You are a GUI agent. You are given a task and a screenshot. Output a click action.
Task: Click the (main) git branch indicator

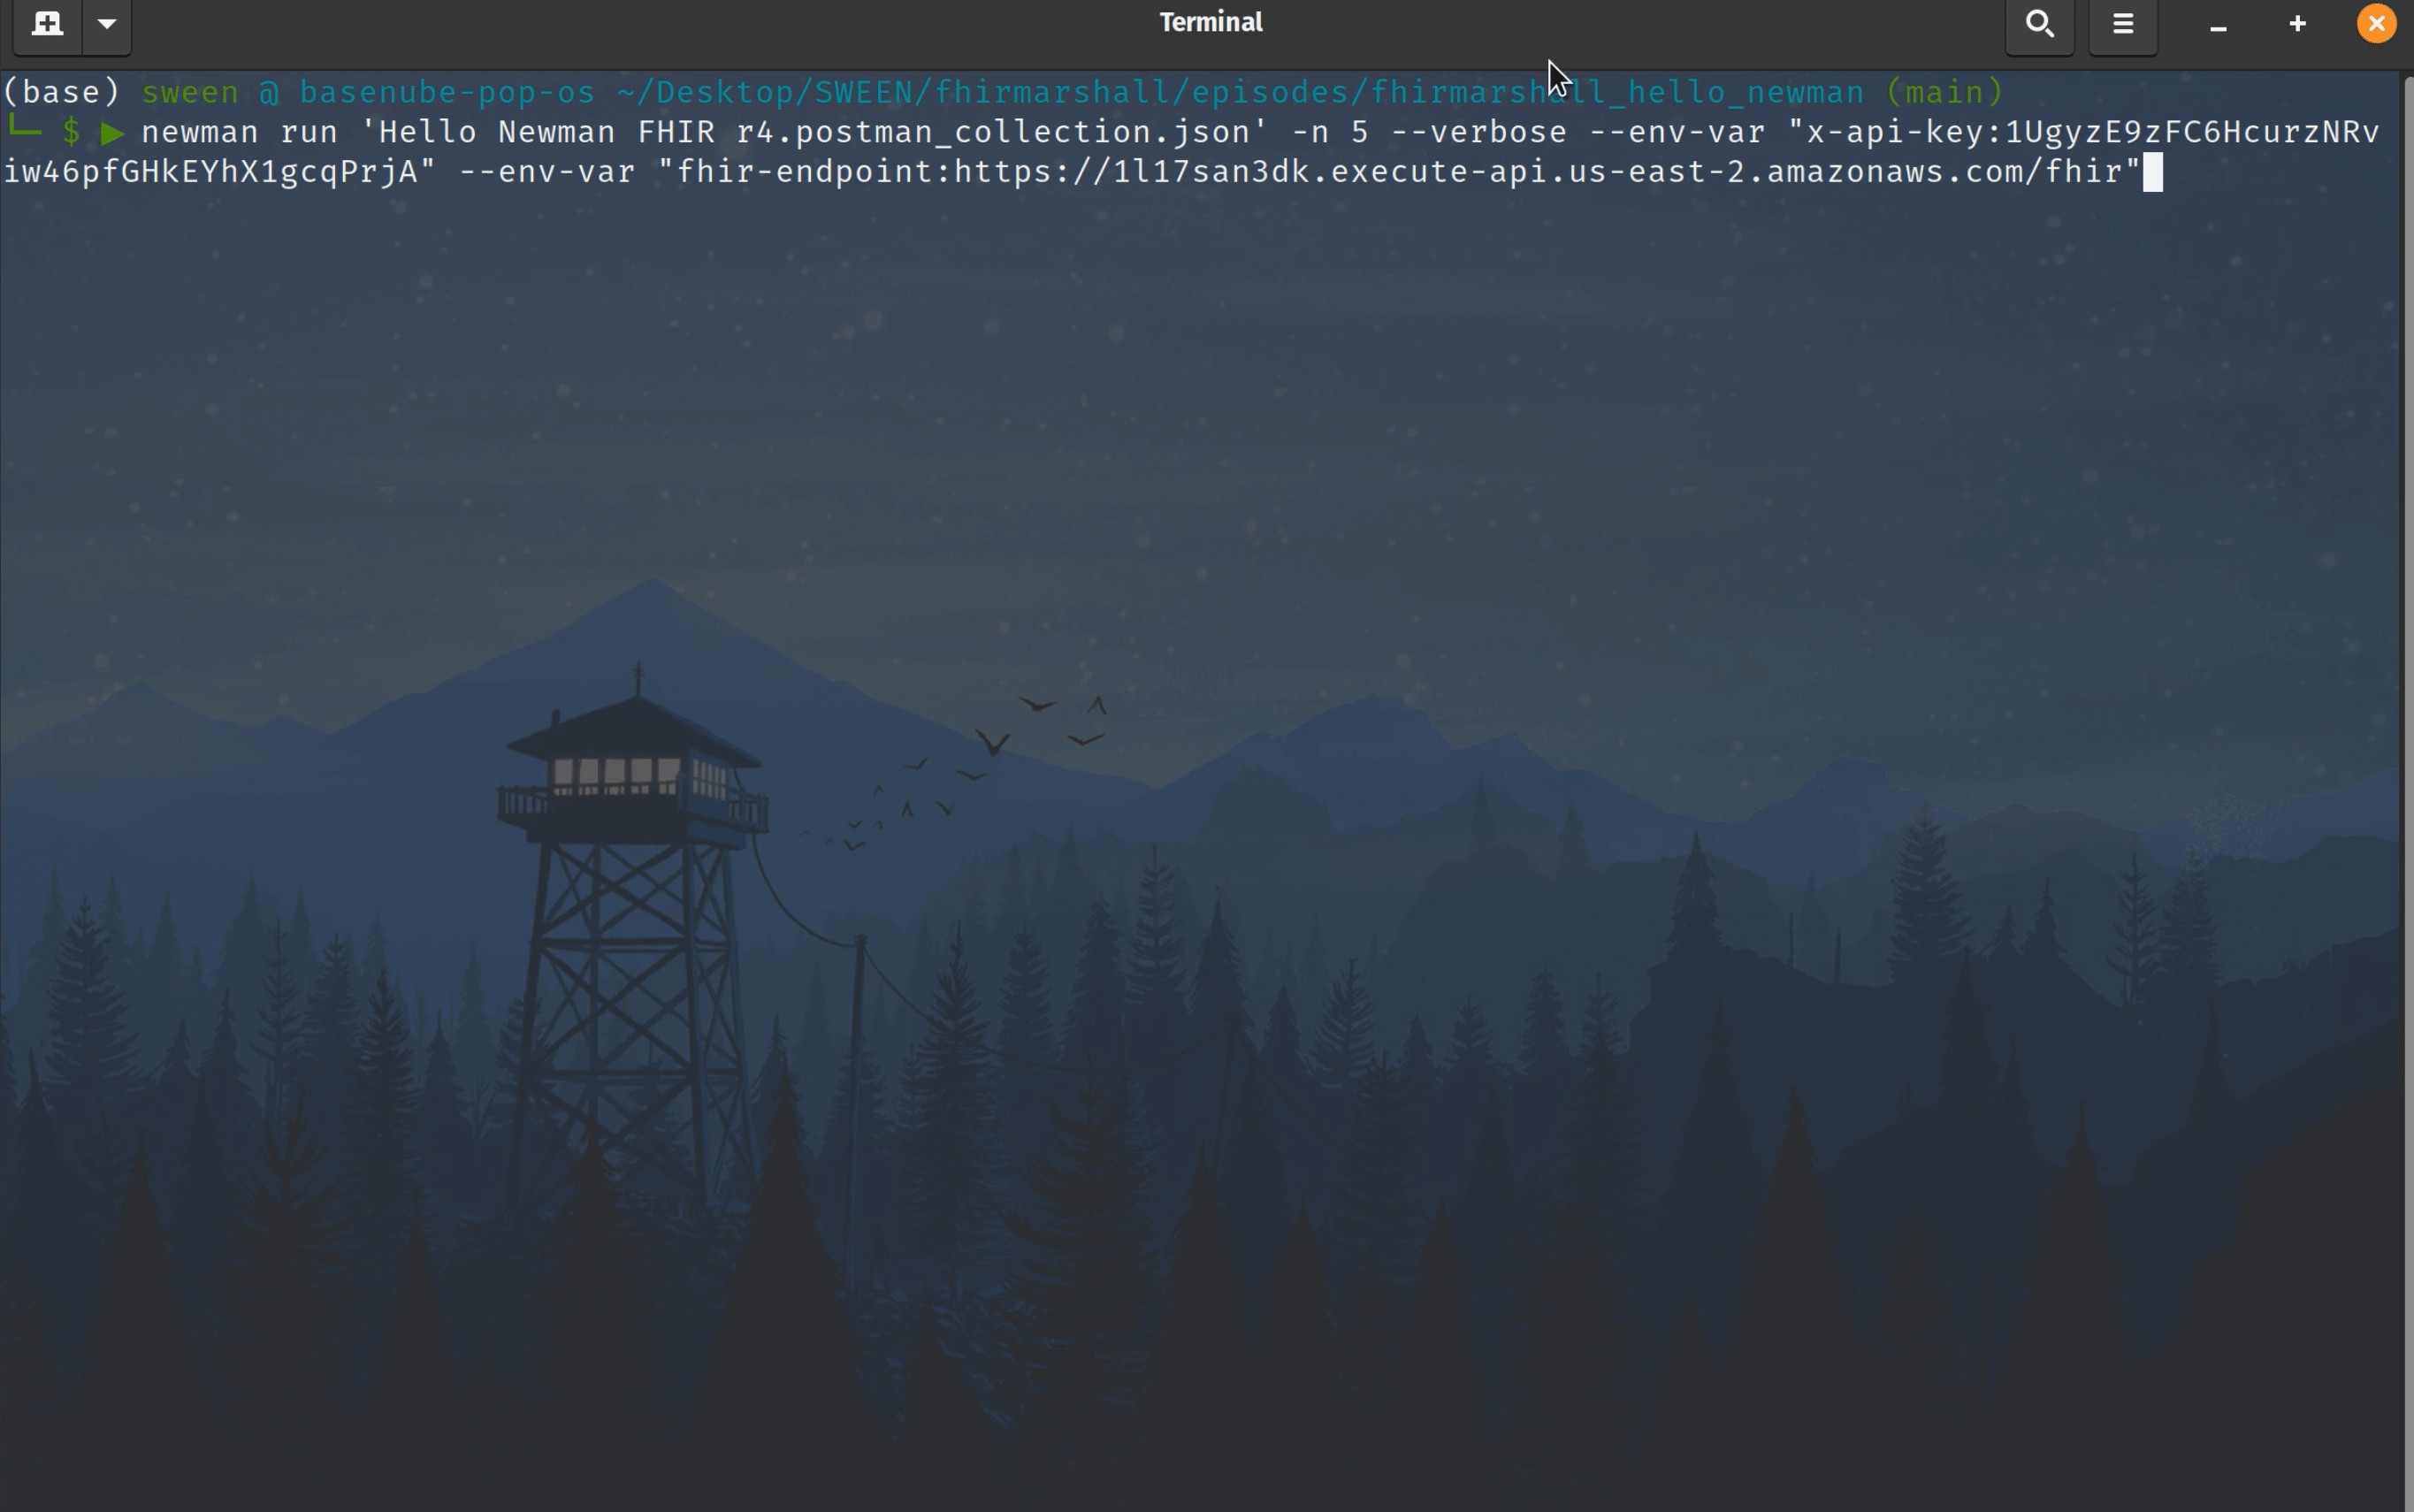1944,92
